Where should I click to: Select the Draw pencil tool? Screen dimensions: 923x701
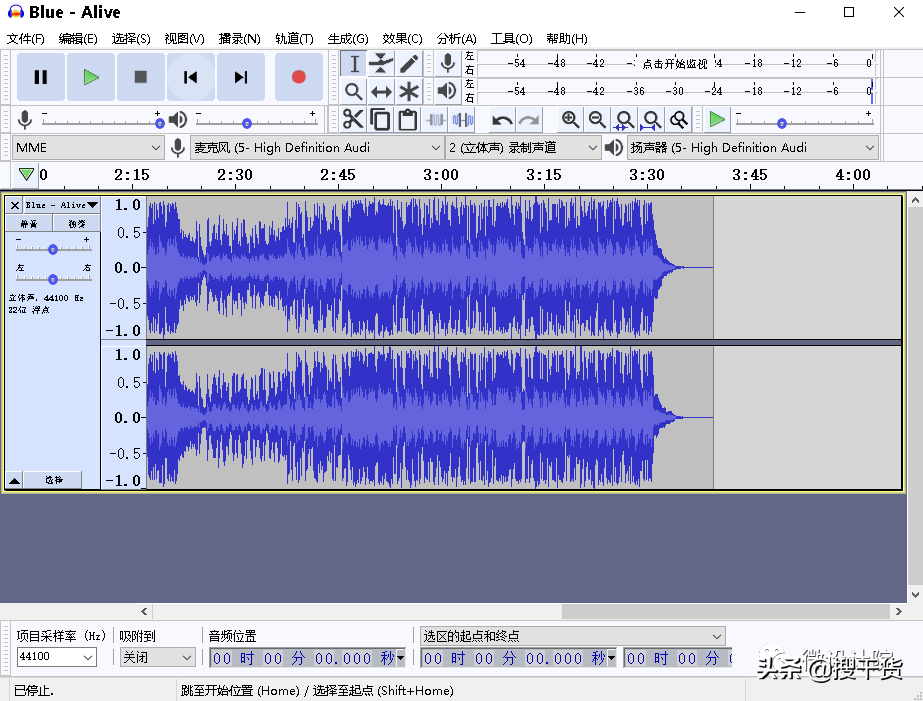click(409, 64)
